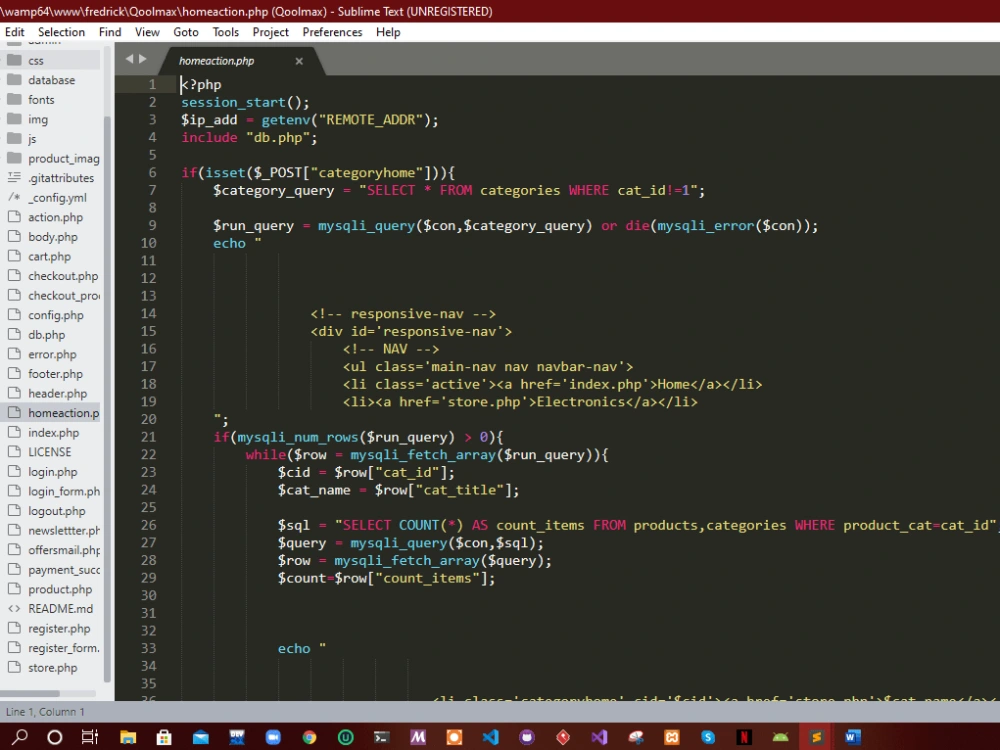The height and width of the screenshot is (750, 1000).
Task: Go to previous tab with left arrow
Action: click(x=129, y=59)
